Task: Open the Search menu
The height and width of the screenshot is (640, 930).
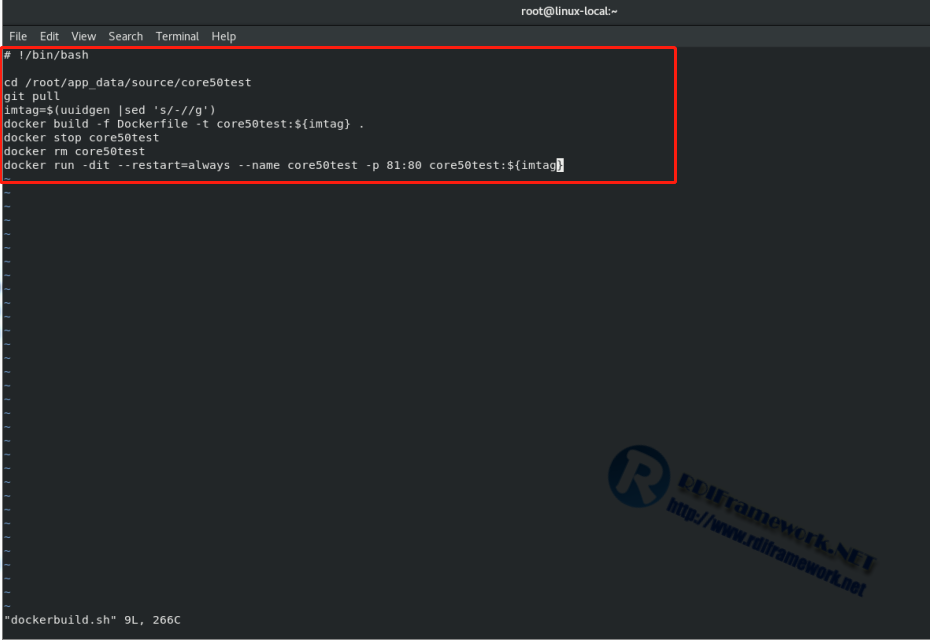Action: pyautogui.click(x=126, y=36)
